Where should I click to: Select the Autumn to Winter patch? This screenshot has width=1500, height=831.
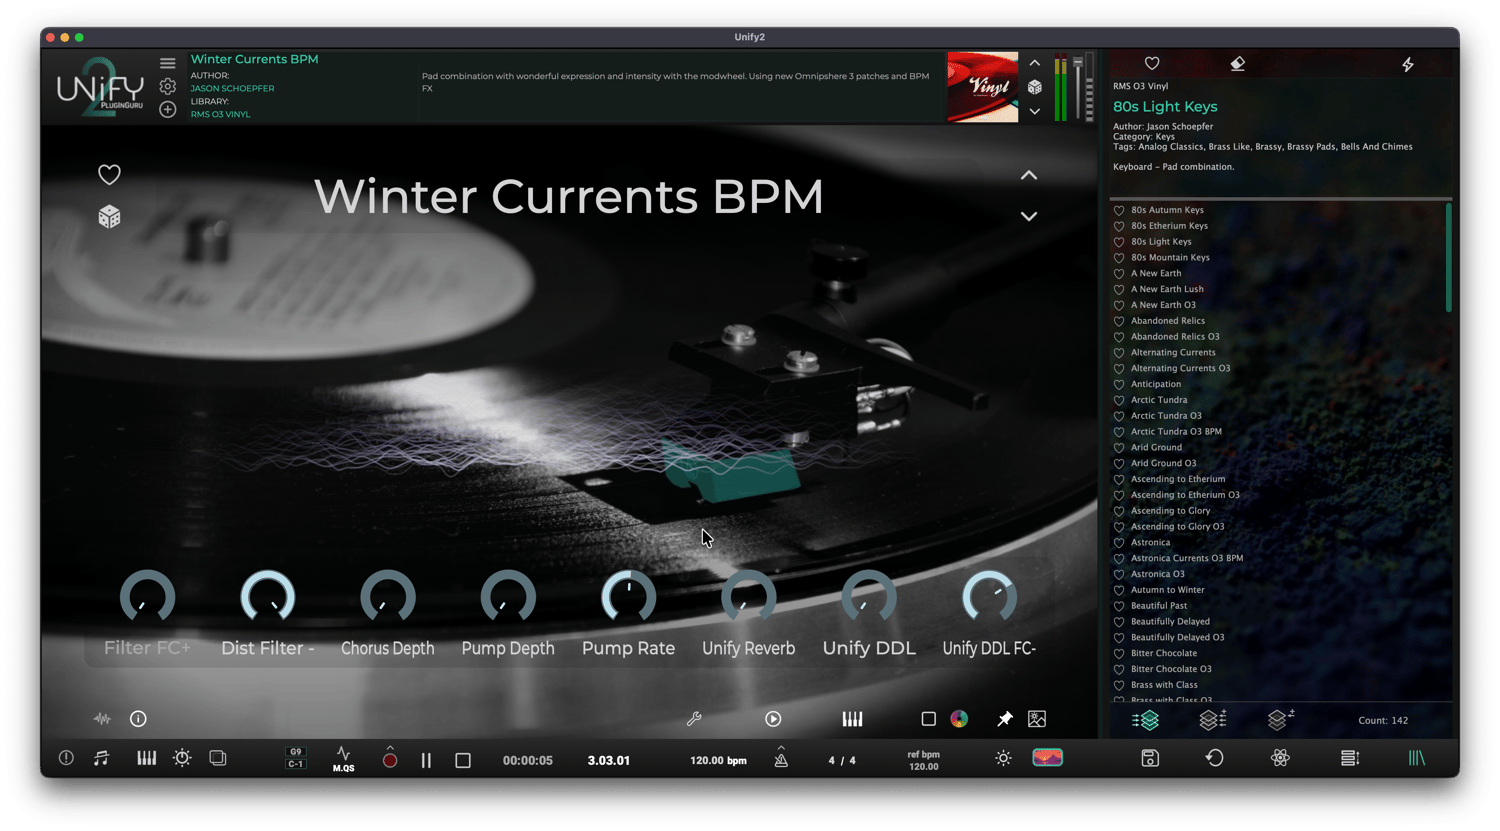pyautogui.click(x=1167, y=590)
